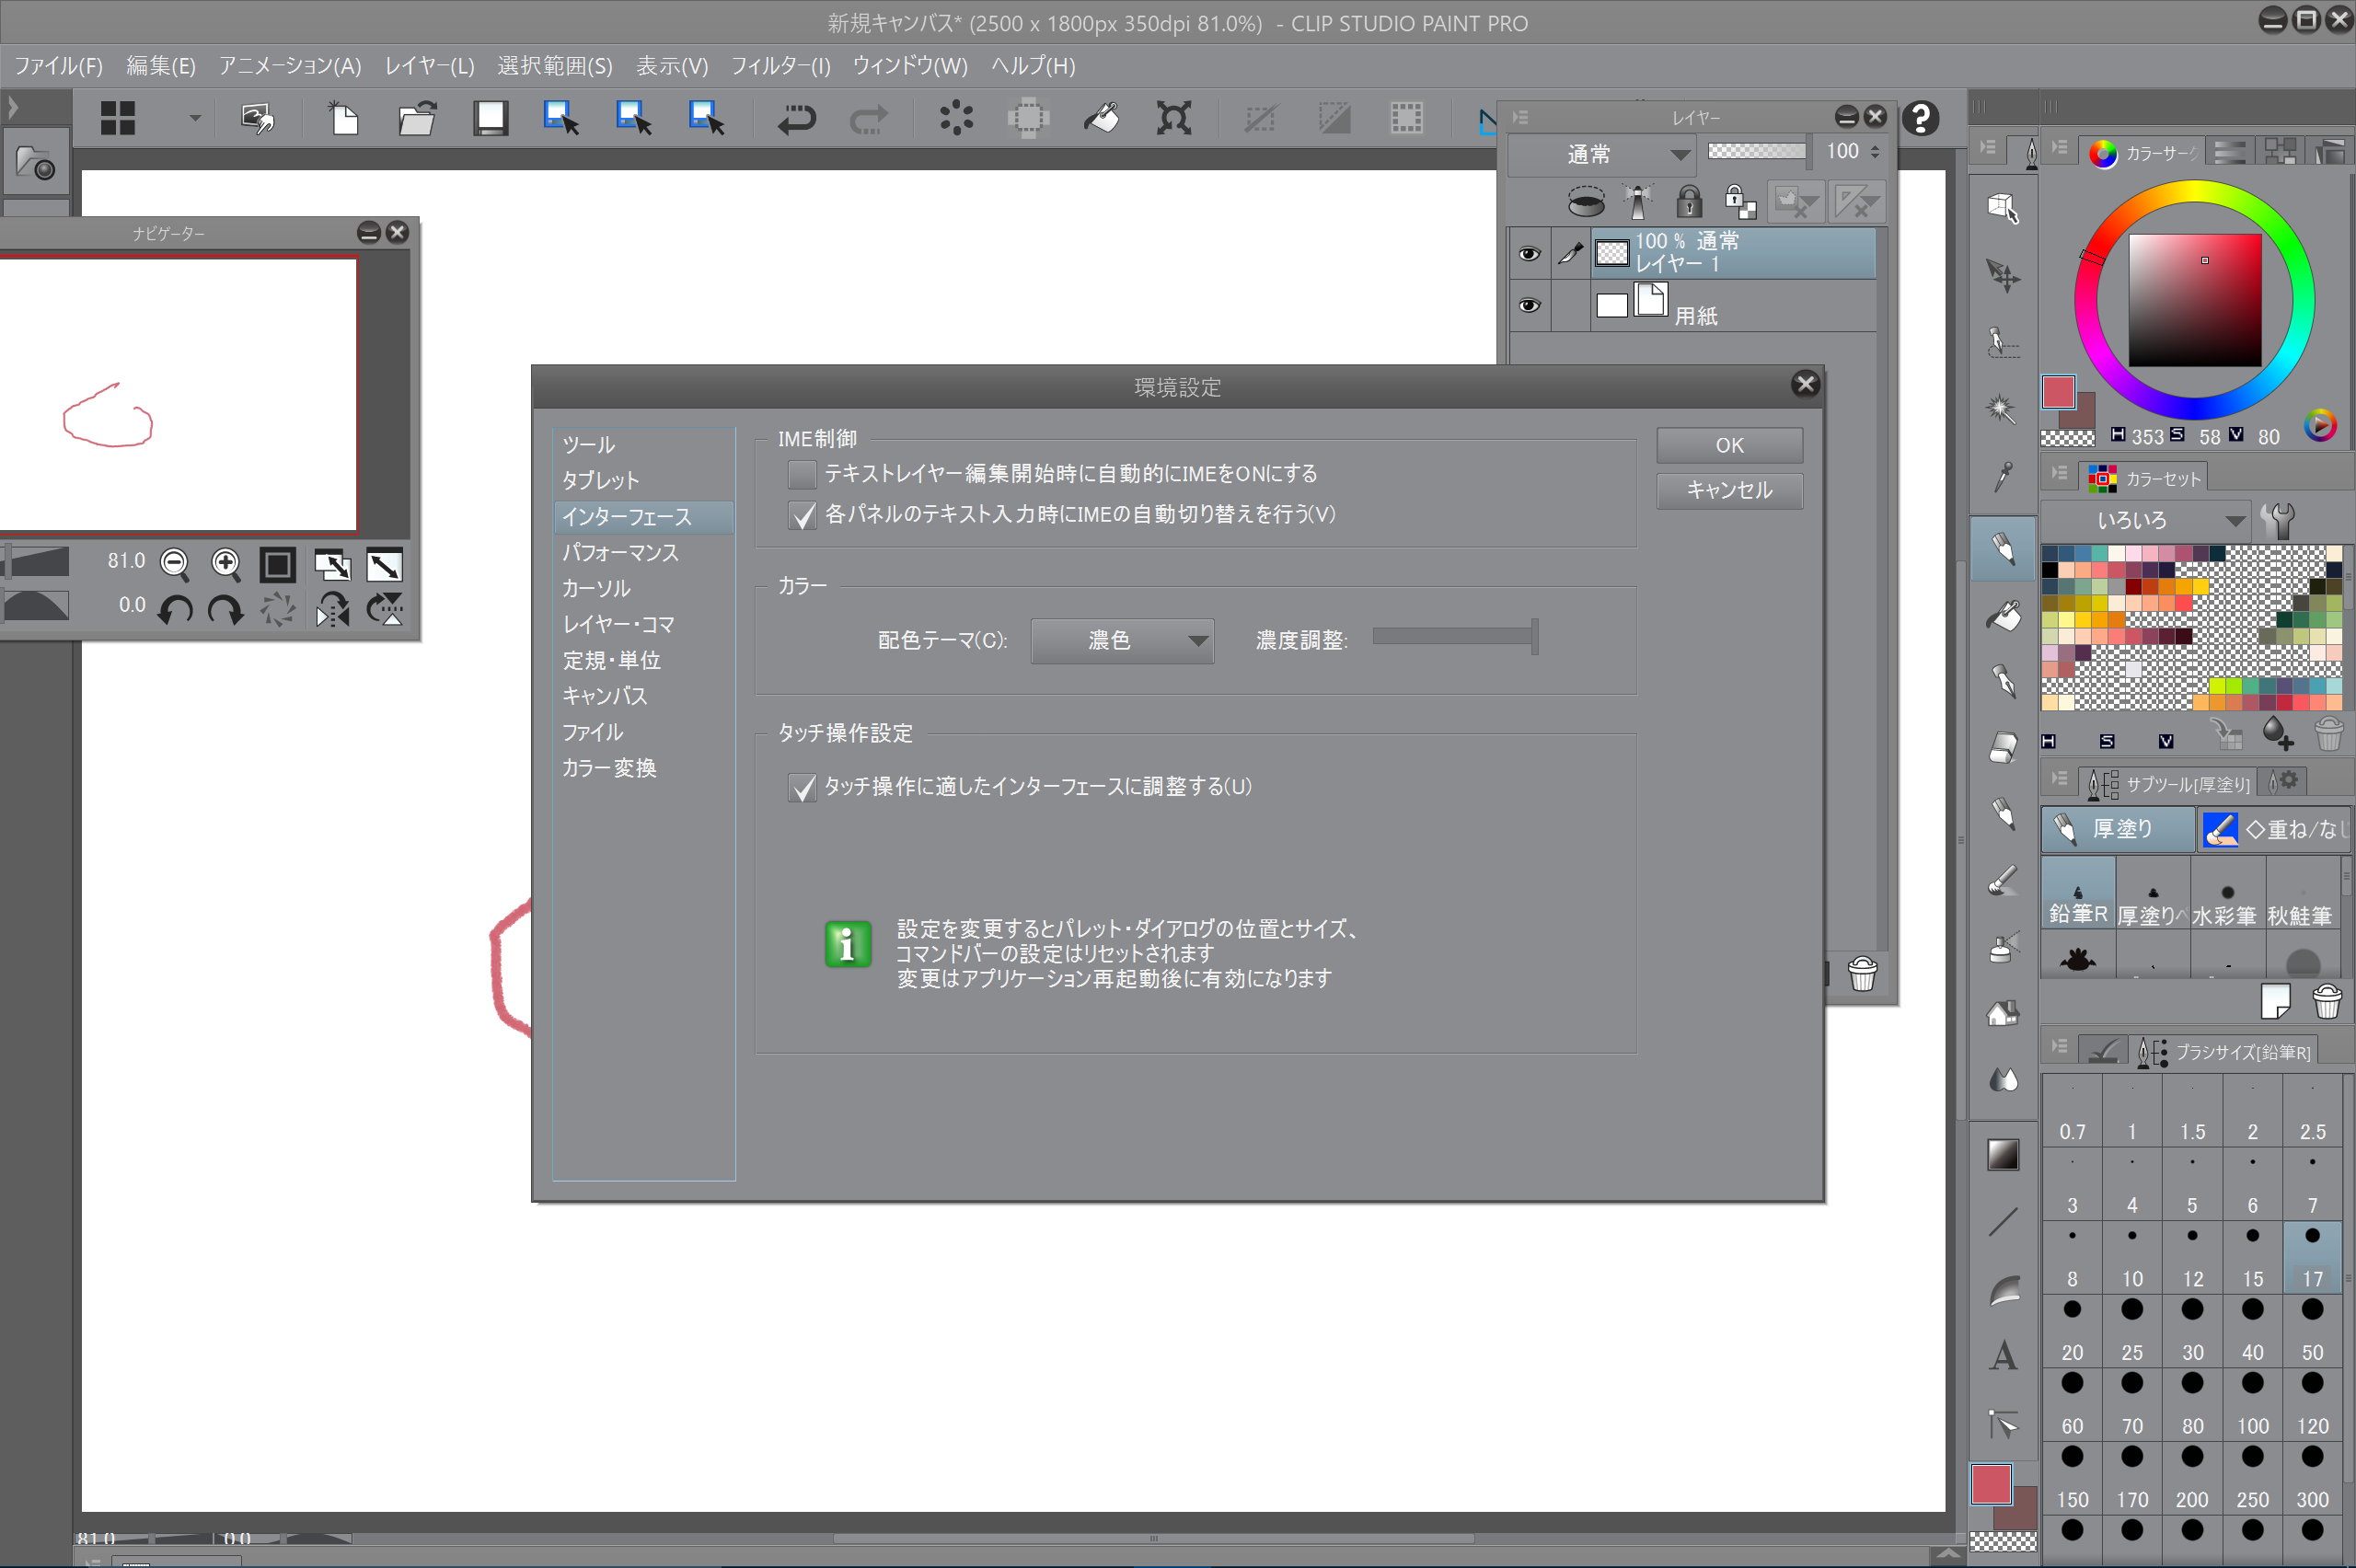Screen dimensions: 2356x1568
Task: Select the Eraser tool in tool palette
Action: coord(2003,748)
